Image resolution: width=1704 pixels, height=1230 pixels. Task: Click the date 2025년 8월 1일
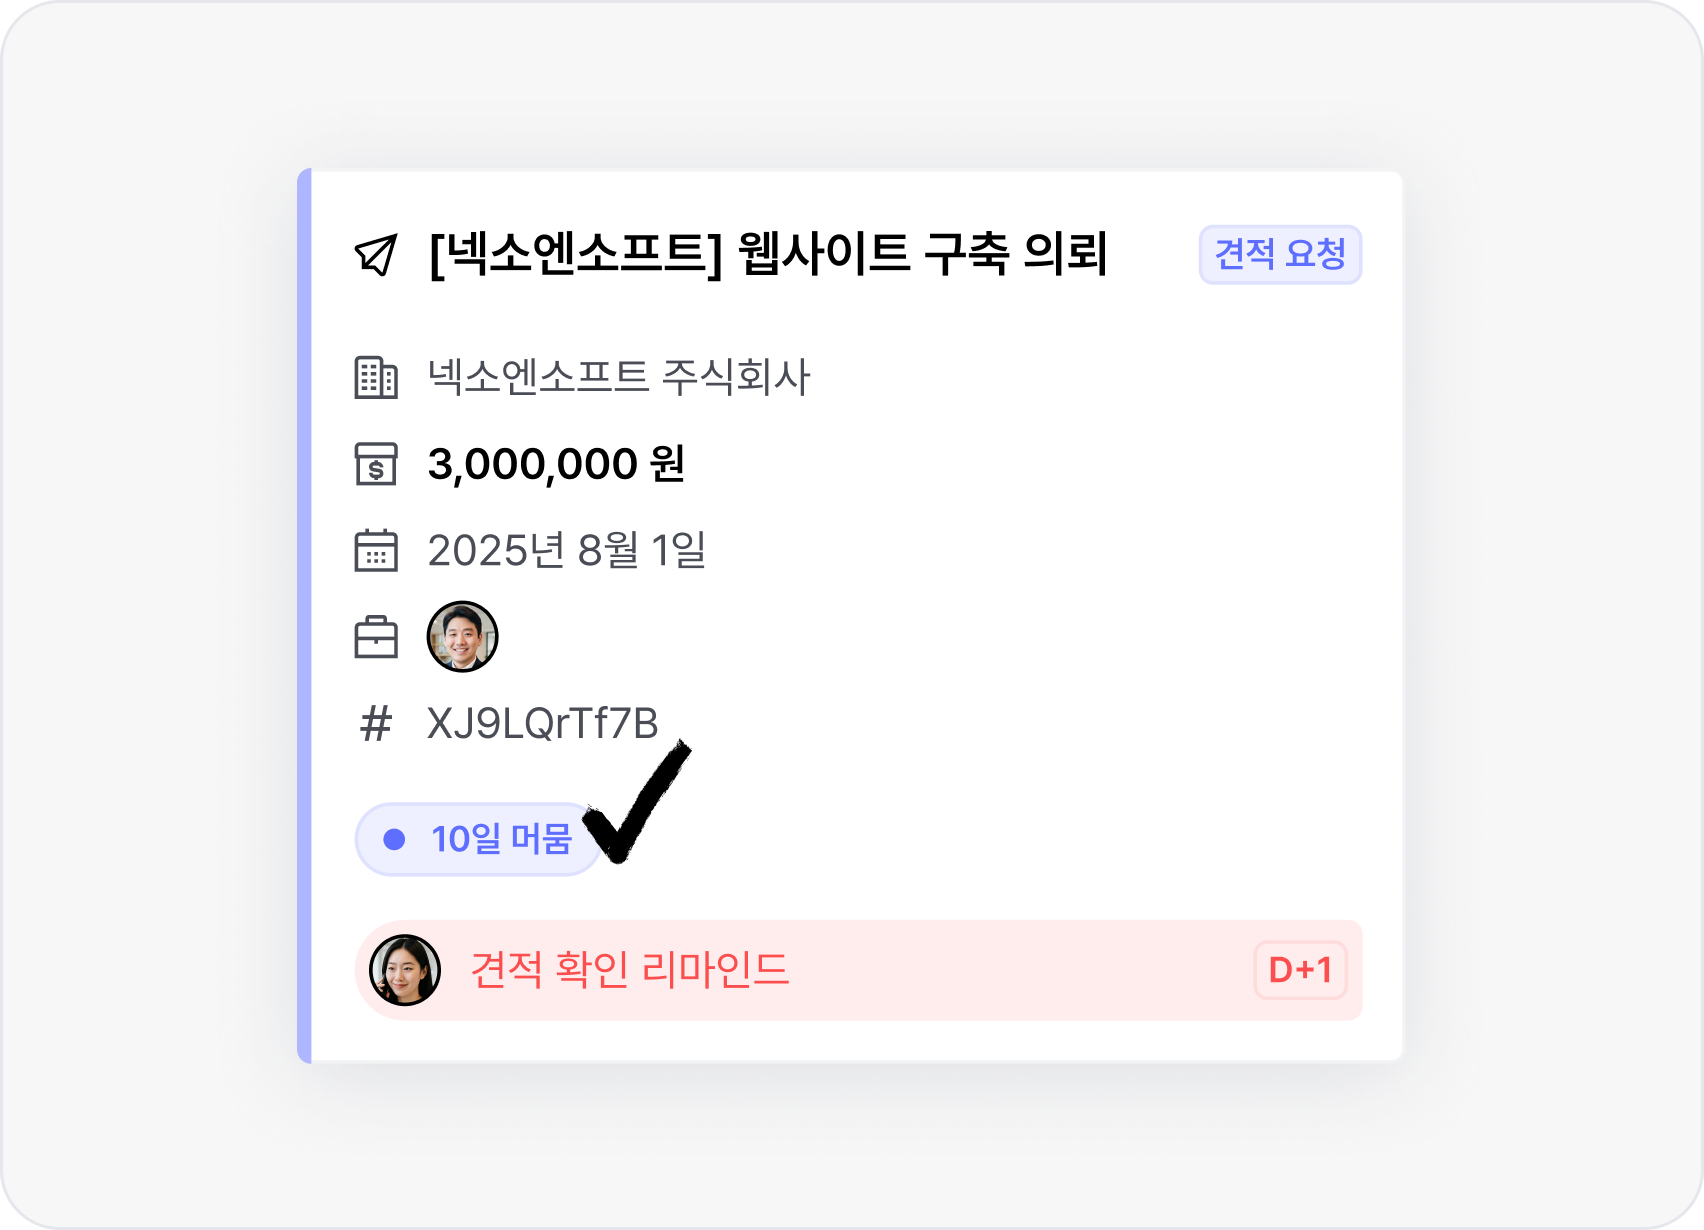tap(567, 551)
